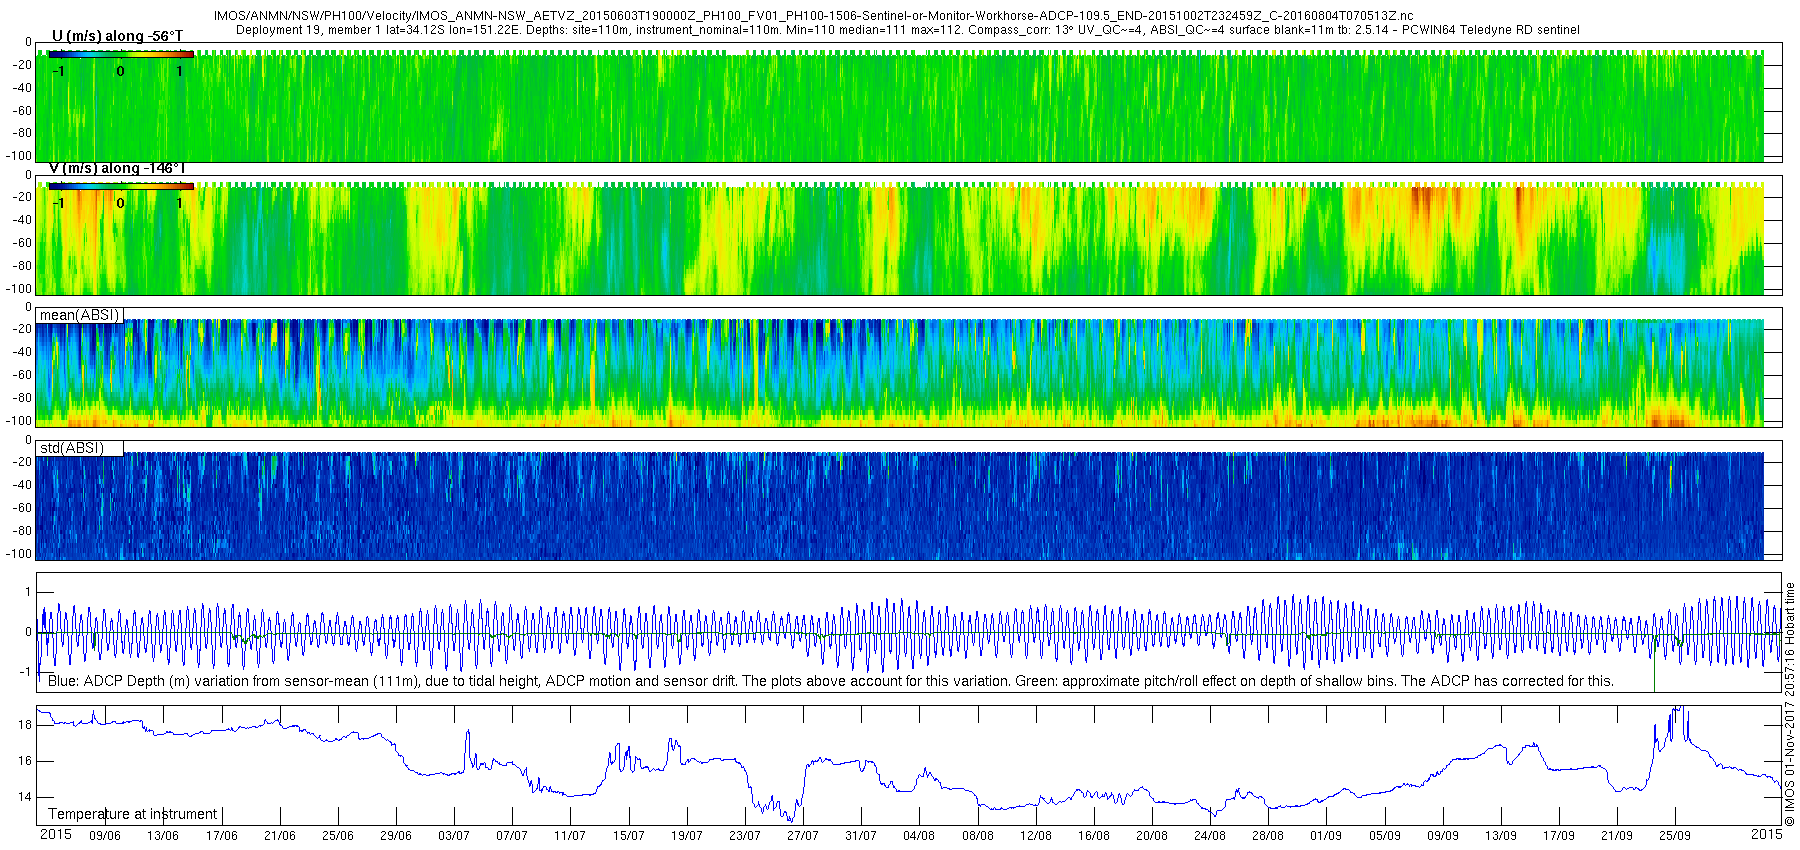
Task: Click the 21/06 date tick label
Action: (279, 836)
